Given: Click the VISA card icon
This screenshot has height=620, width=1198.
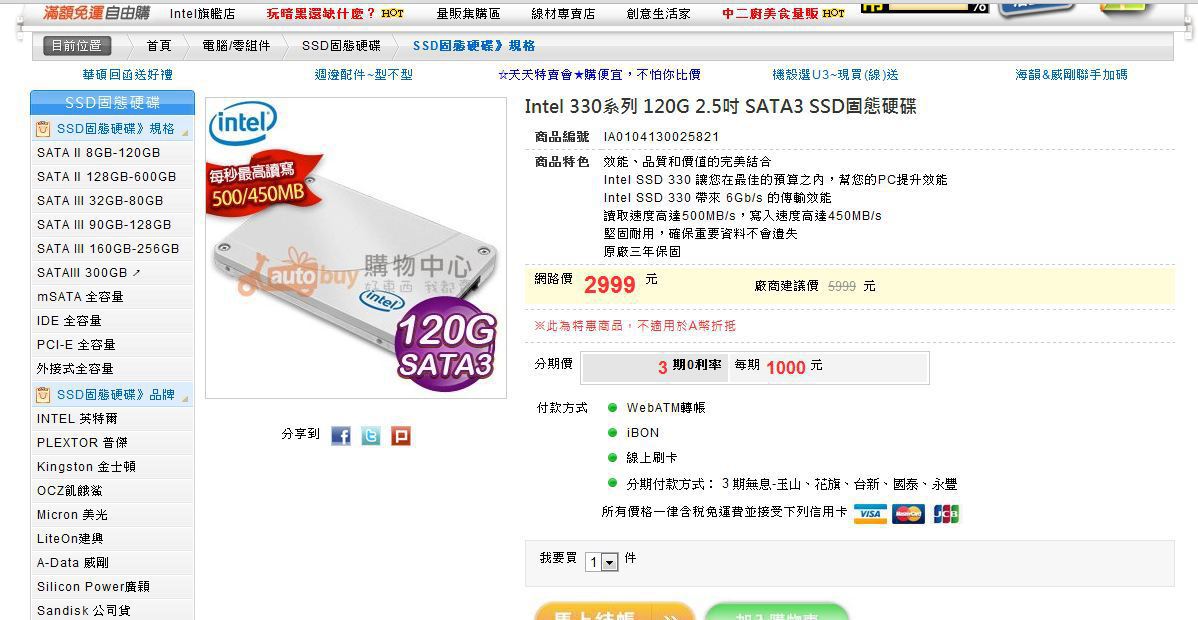Looking at the screenshot, I should coord(869,514).
